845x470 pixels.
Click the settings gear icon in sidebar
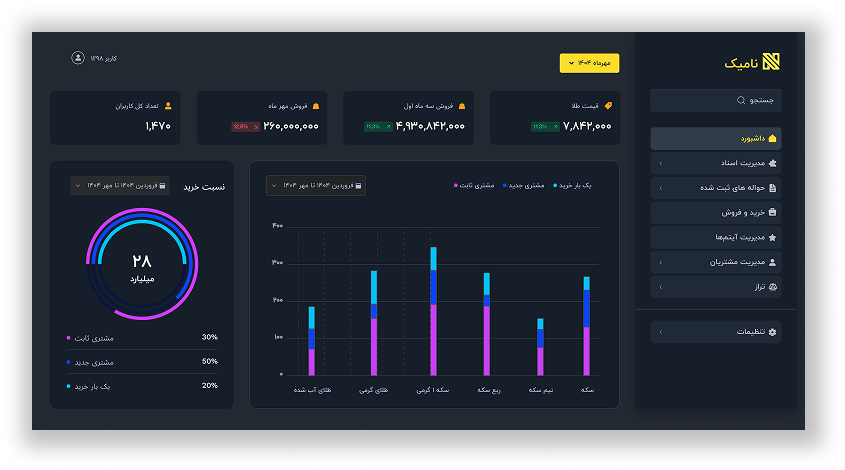pyautogui.click(x=772, y=332)
